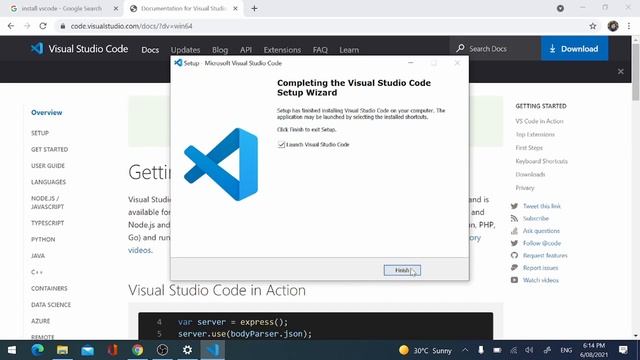Viewport: 640px width, 360px height.
Task: Close the Documentation for Visual Studio tab
Action: pyautogui.click(x=236, y=8)
